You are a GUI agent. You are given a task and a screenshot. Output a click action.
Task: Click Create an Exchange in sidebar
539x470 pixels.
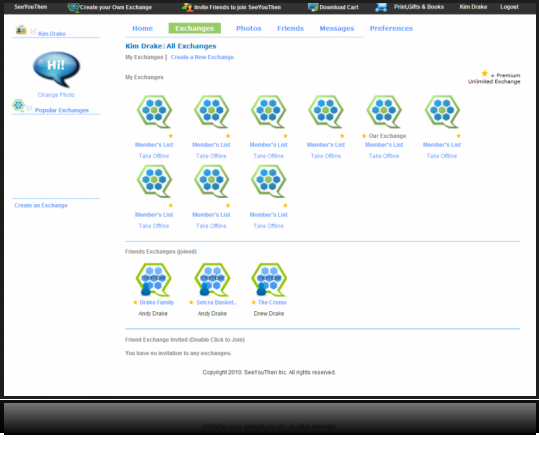[x=41, y=205]
